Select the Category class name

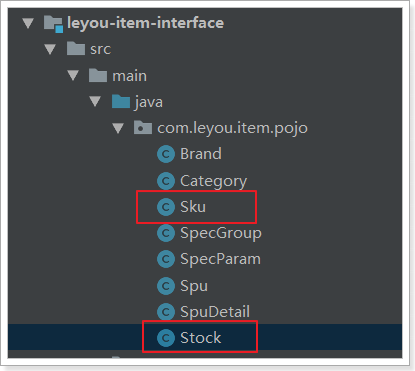(213, 181)
